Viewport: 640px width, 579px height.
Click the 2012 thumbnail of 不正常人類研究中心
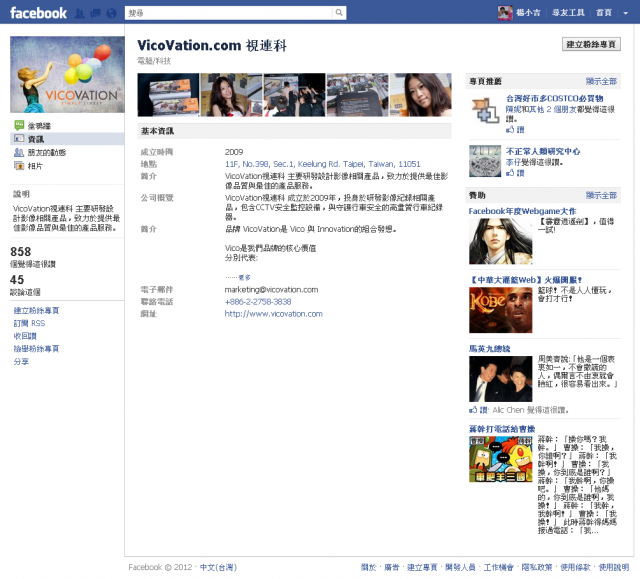click(x=485, y=161)
